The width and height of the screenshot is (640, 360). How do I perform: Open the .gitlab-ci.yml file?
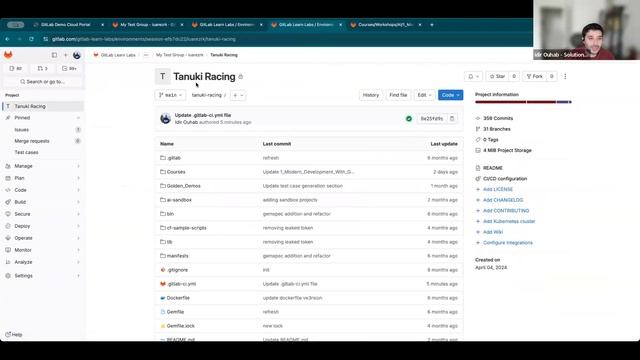181,284
